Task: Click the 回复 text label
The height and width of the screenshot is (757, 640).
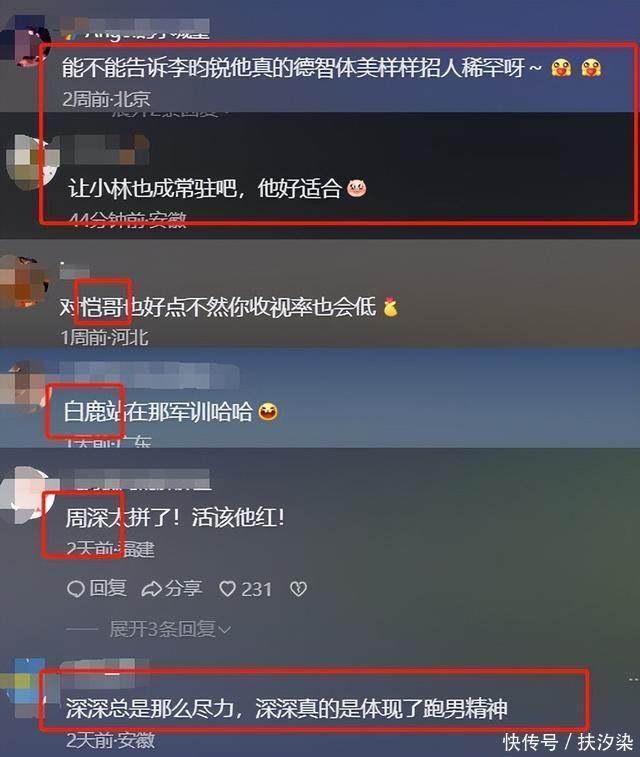Action: [108, 589]
